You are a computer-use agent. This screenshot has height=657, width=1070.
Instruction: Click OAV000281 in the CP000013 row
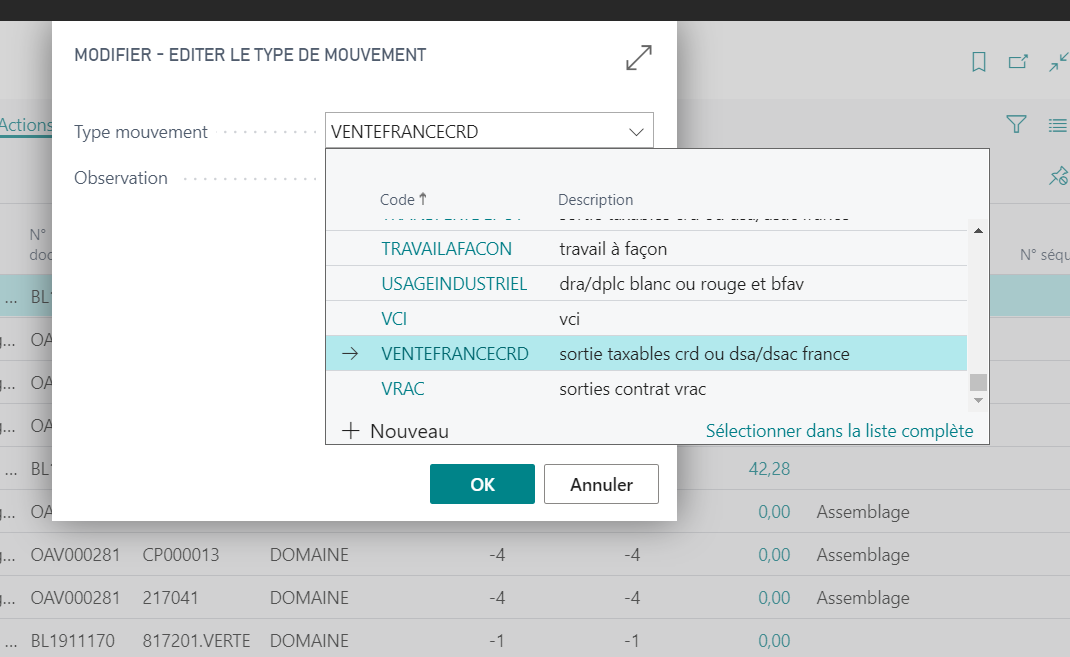click(75, 555)
